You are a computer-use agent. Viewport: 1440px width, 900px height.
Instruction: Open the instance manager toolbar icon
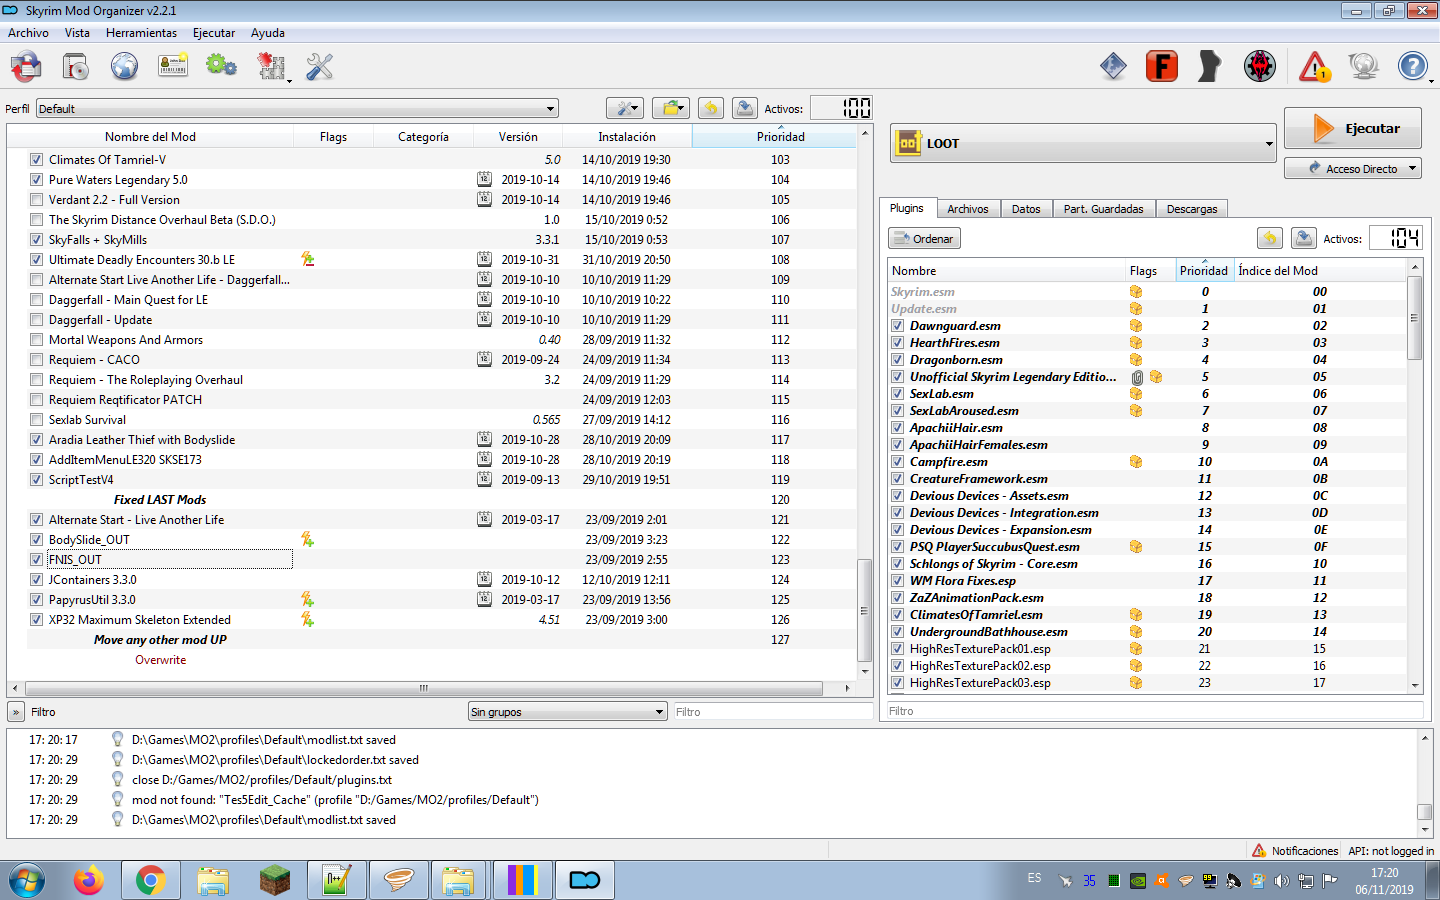[x=27, y=67]
